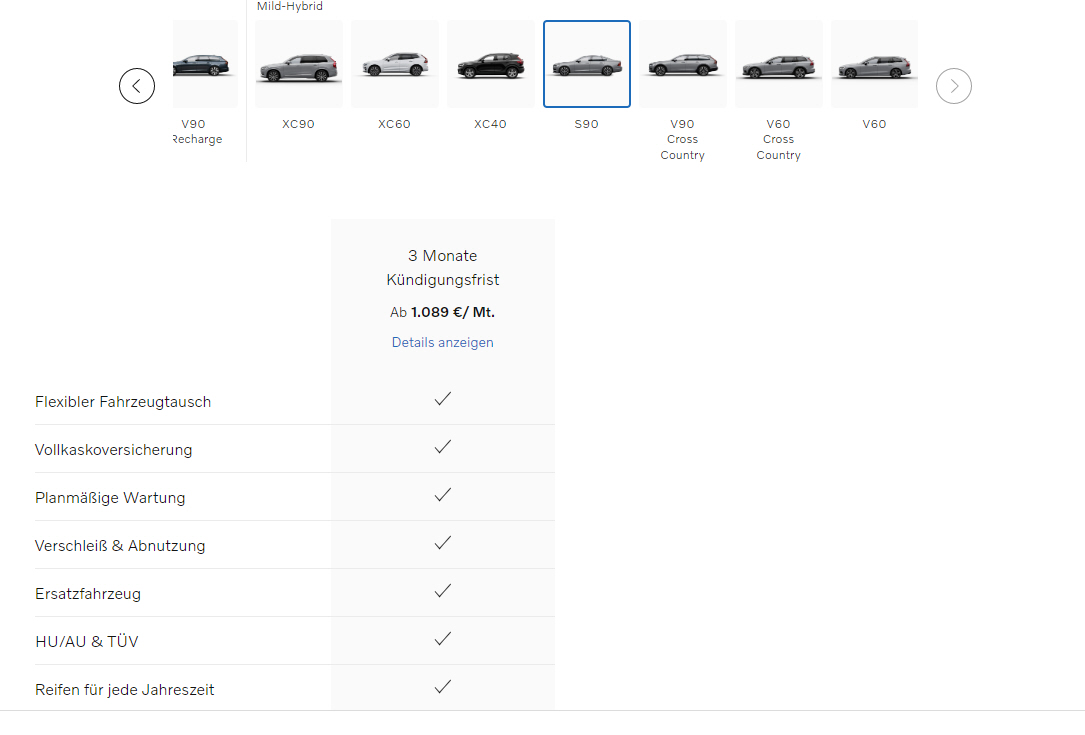Select the XC90 car thumbnail
Screen dimensions: 1085x735
(299, 65)
